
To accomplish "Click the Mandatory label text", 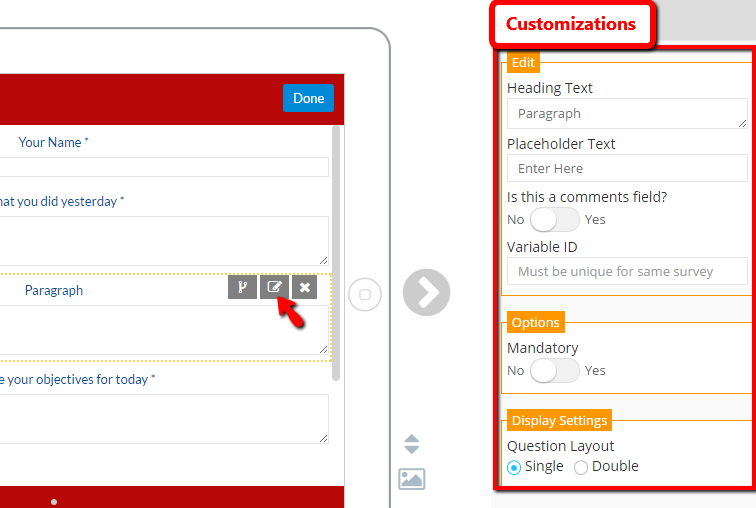I will (x=543, y=348).
